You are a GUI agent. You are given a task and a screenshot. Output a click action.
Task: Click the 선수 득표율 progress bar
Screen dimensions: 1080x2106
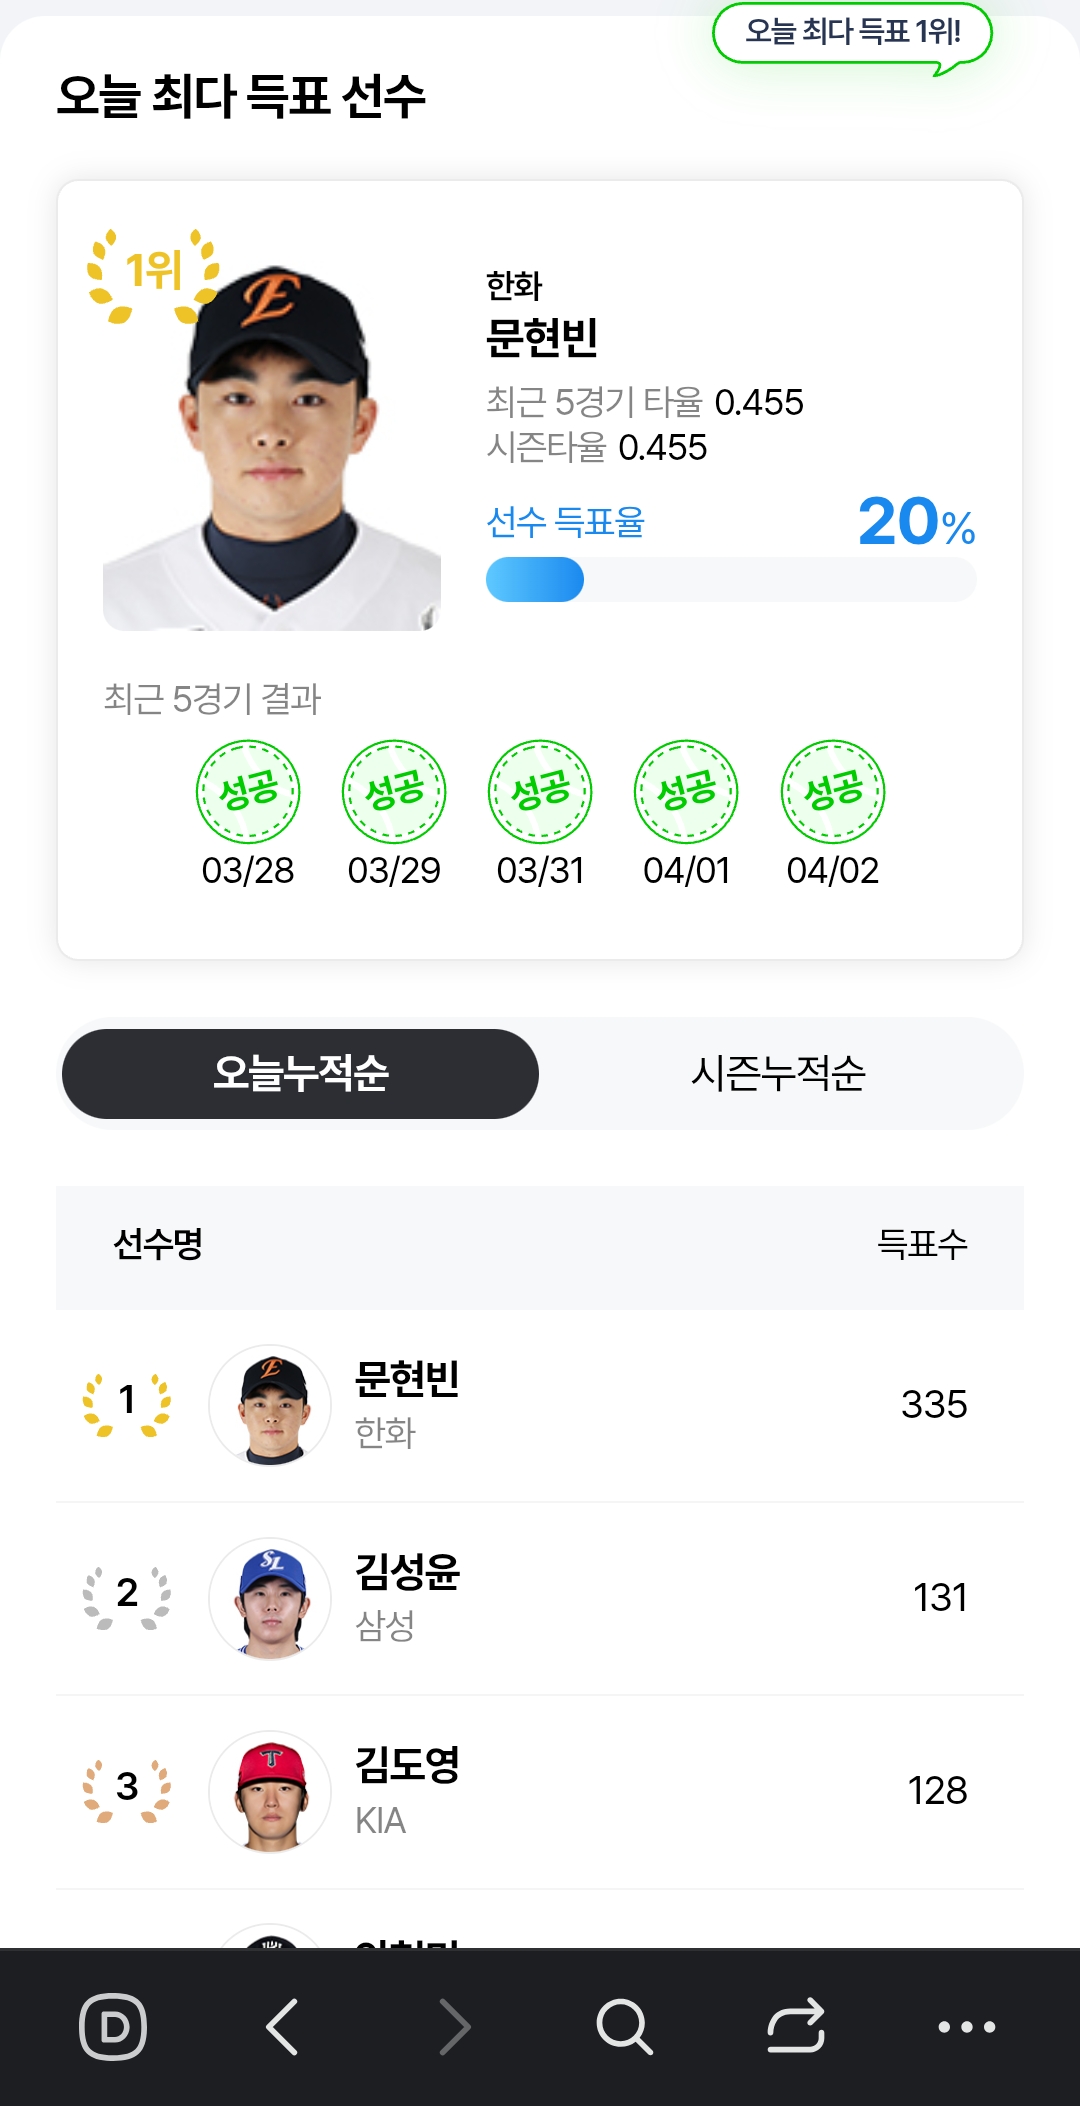(x=730, y=580)
